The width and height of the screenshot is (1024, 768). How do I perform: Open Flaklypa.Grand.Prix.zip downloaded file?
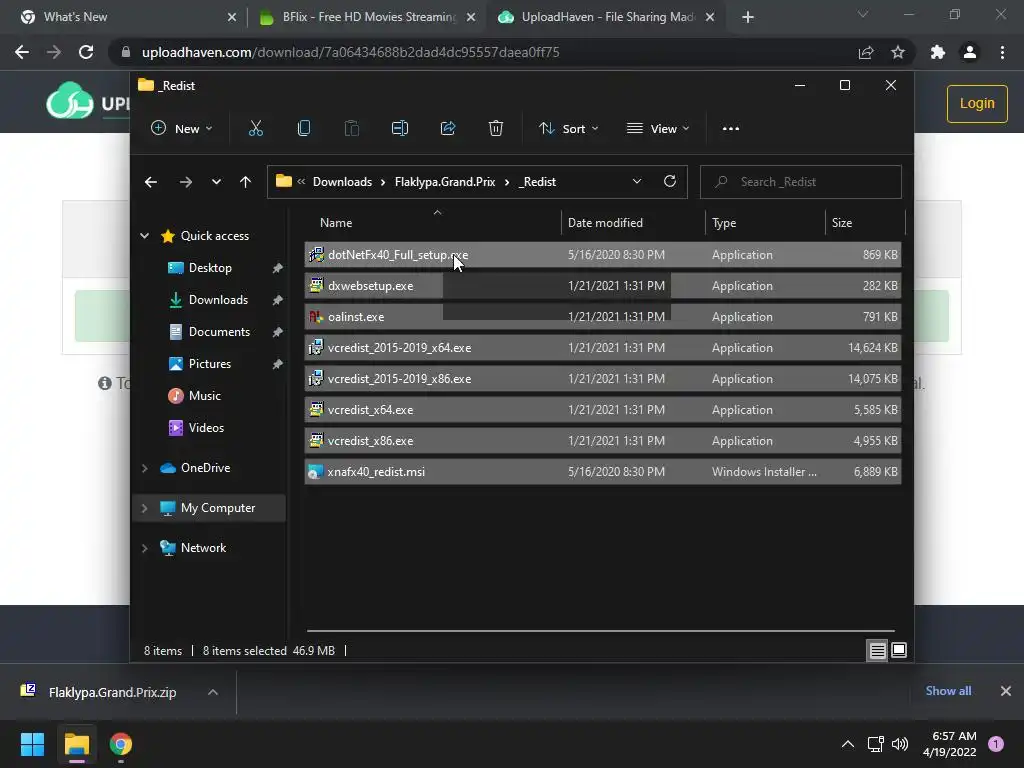tap(112, 692)
